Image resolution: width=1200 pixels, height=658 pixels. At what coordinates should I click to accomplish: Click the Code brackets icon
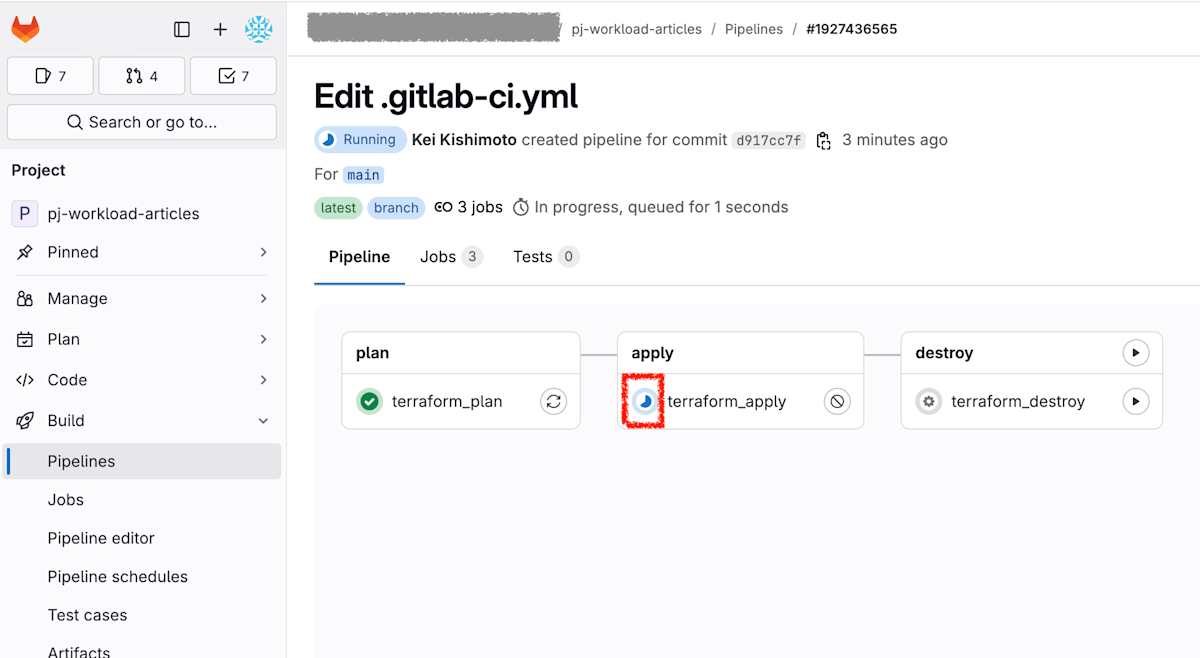click(25, 380)
